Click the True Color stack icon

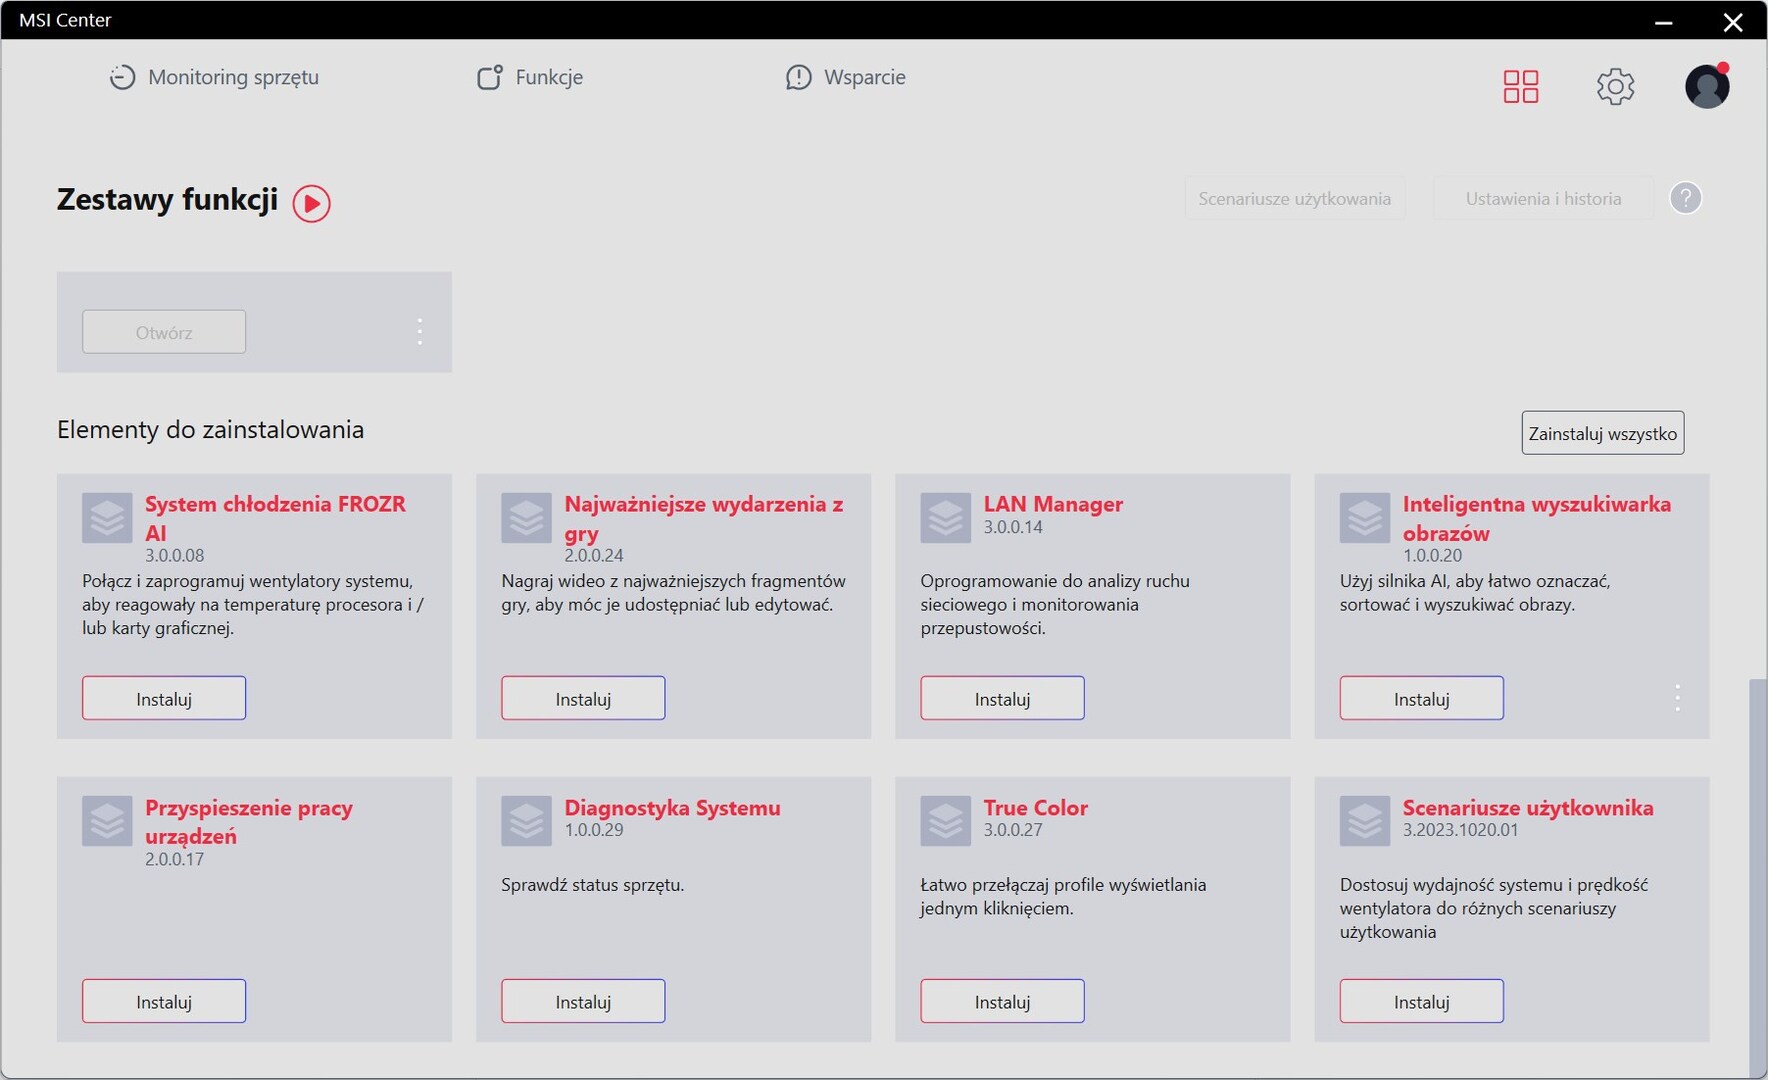tap(945, 821)
